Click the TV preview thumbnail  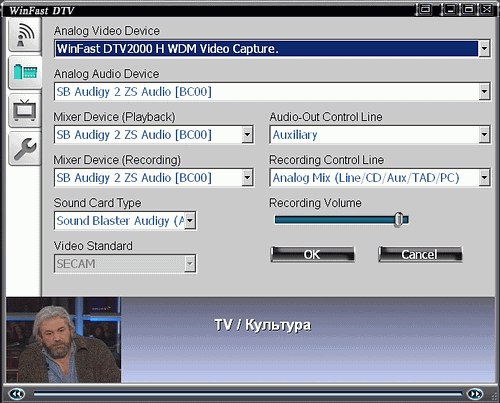(x=63, y=340)
